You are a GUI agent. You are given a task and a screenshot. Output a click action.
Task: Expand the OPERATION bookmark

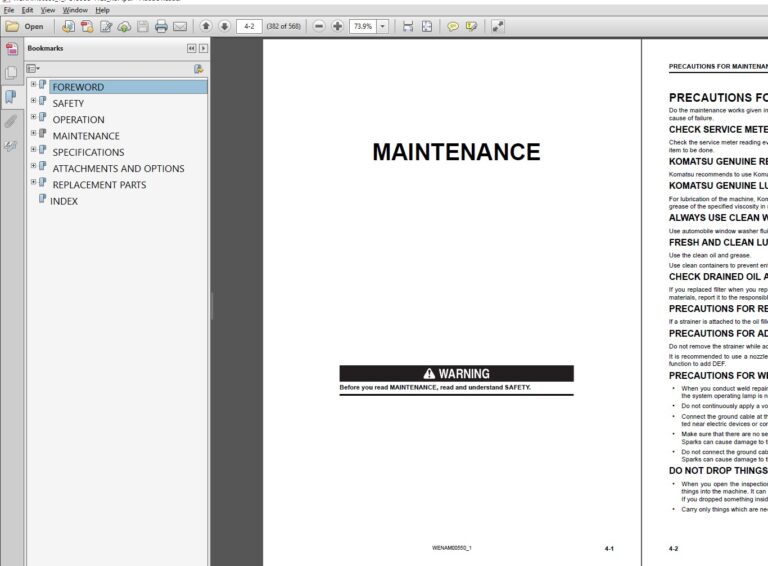pos(33,117)
